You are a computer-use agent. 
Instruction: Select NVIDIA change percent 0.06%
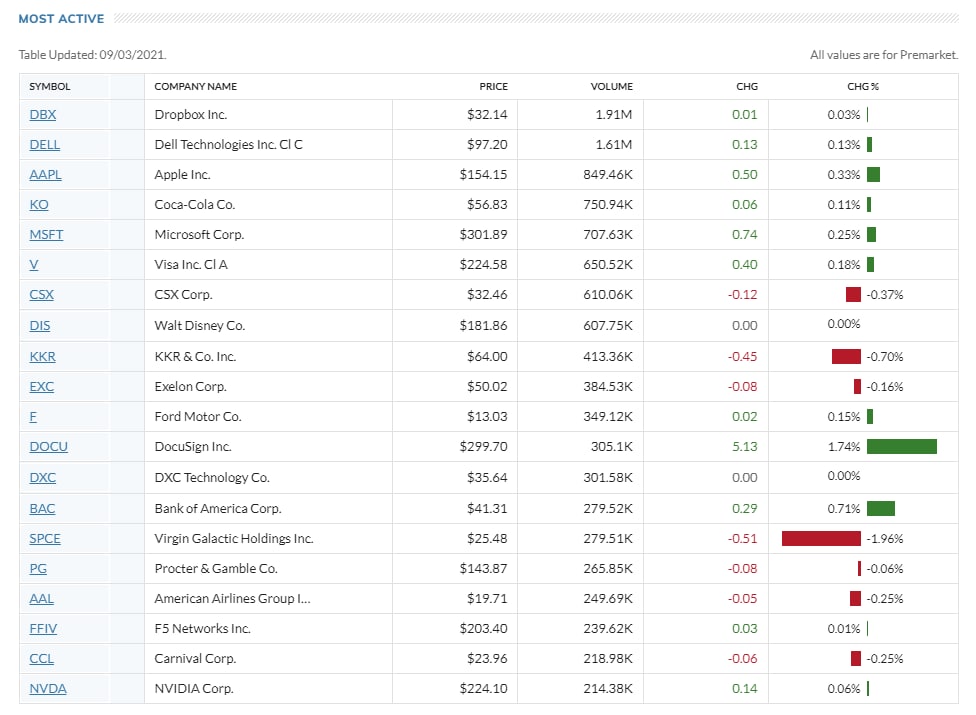[843, 688]
